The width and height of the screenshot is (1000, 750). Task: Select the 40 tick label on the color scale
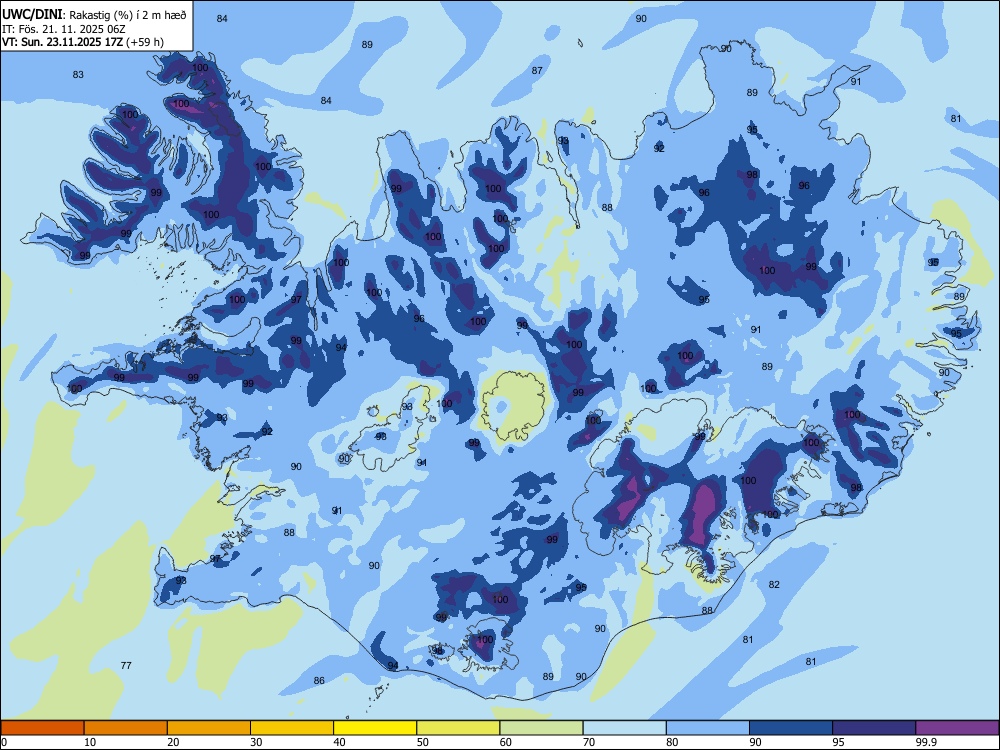pyautogui.click(x=340, y=742)
